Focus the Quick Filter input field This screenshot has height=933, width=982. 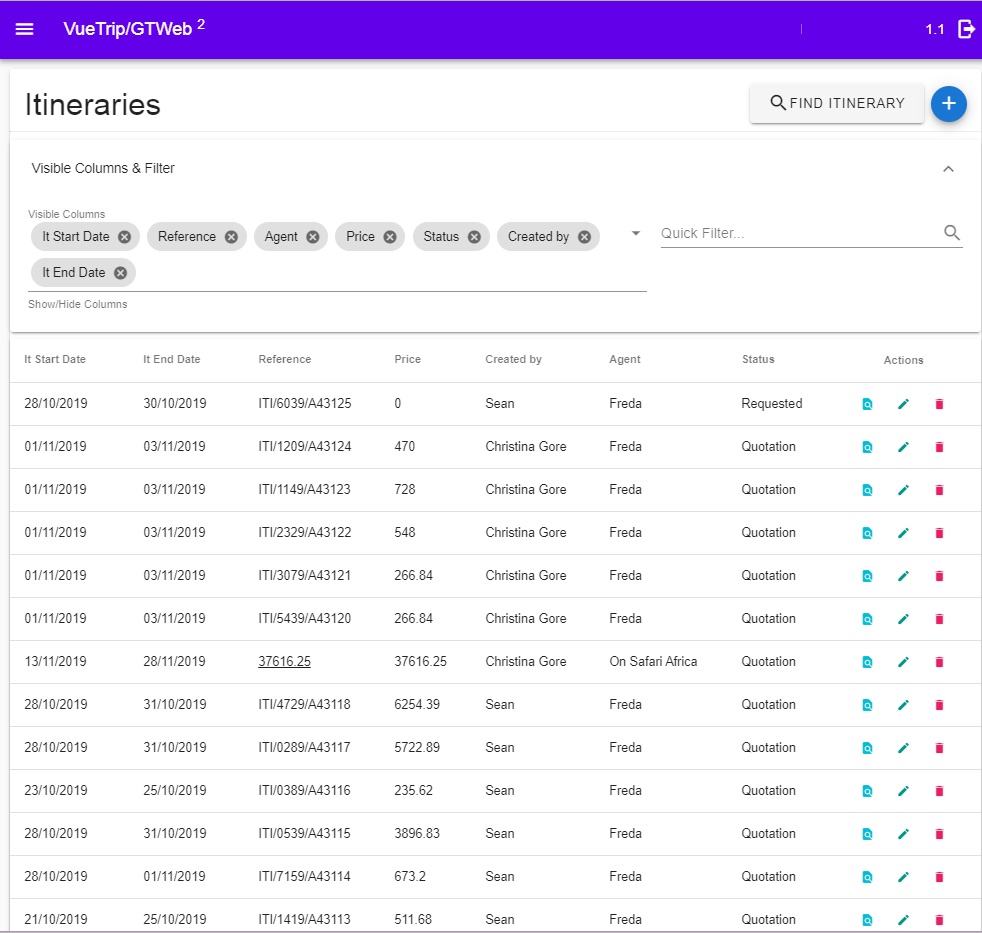point(799,233)
